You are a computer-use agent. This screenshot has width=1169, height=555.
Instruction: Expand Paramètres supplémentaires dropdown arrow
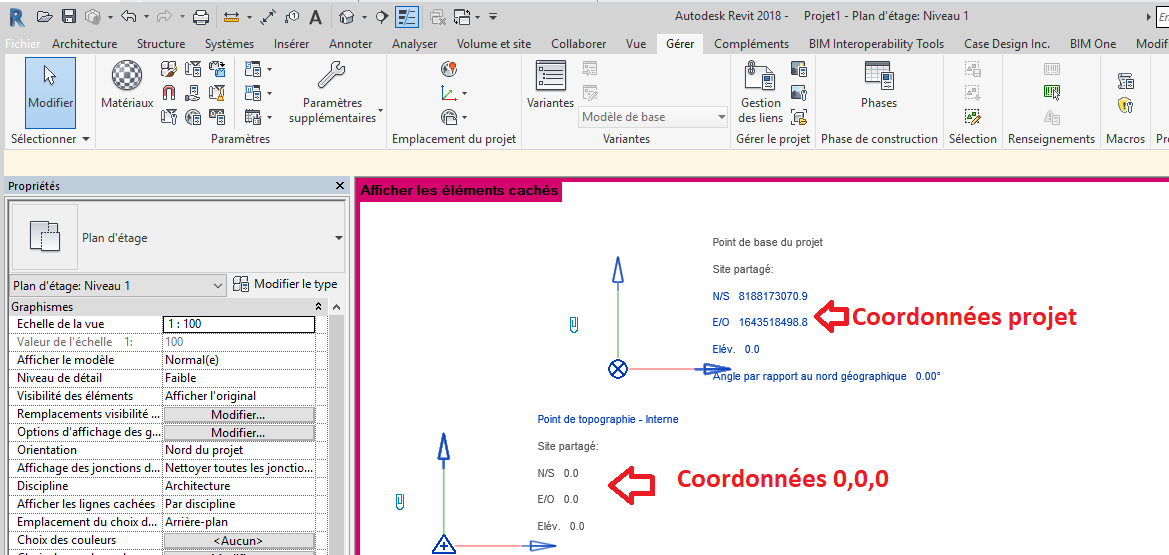(380, 110)
